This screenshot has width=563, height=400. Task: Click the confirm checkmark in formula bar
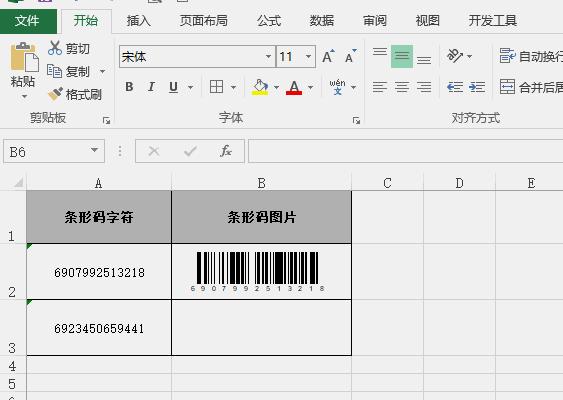pos(190,151)
